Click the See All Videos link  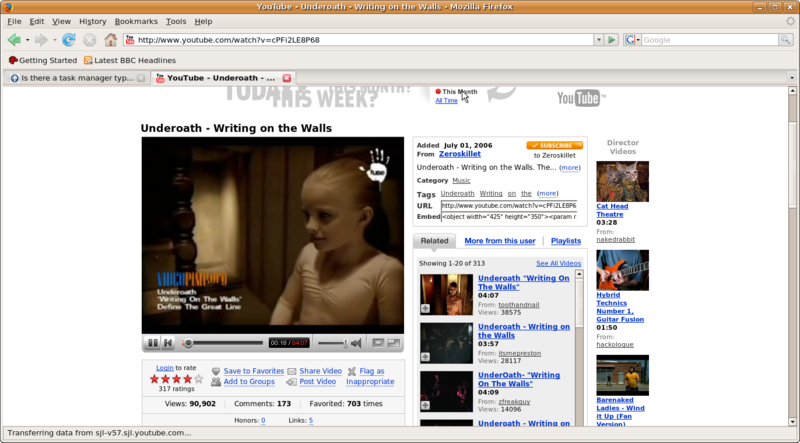(559, 263)
